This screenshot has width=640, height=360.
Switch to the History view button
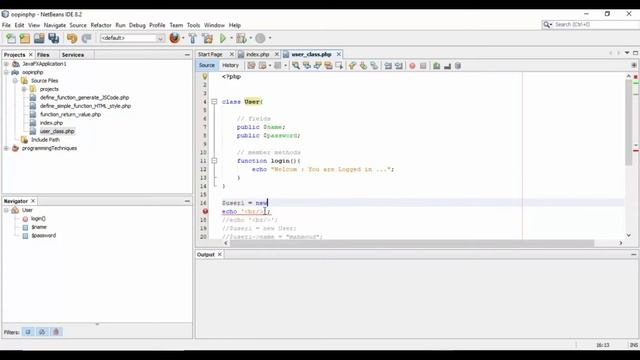230,65
